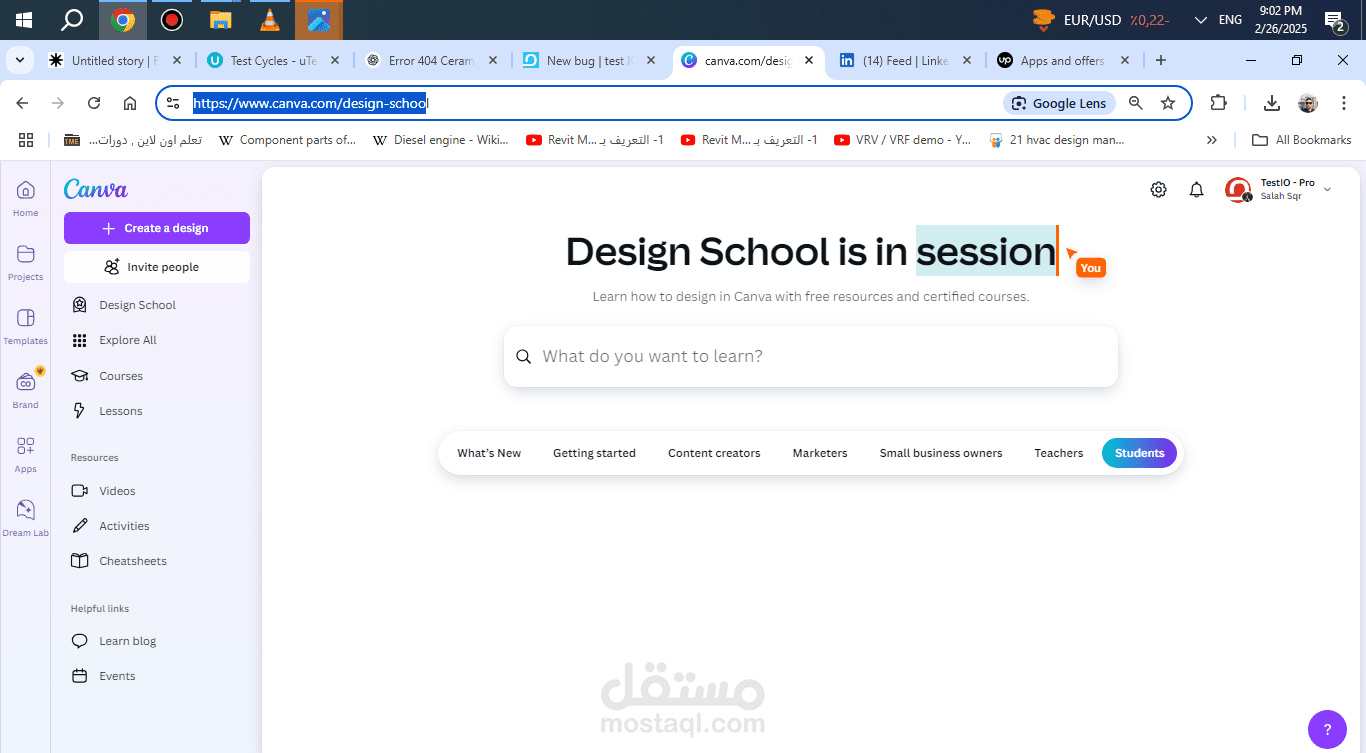The image size is (1366, 753).
Task: Click the search magnifier icon in the learn field
Action: [x=523, y=357]
